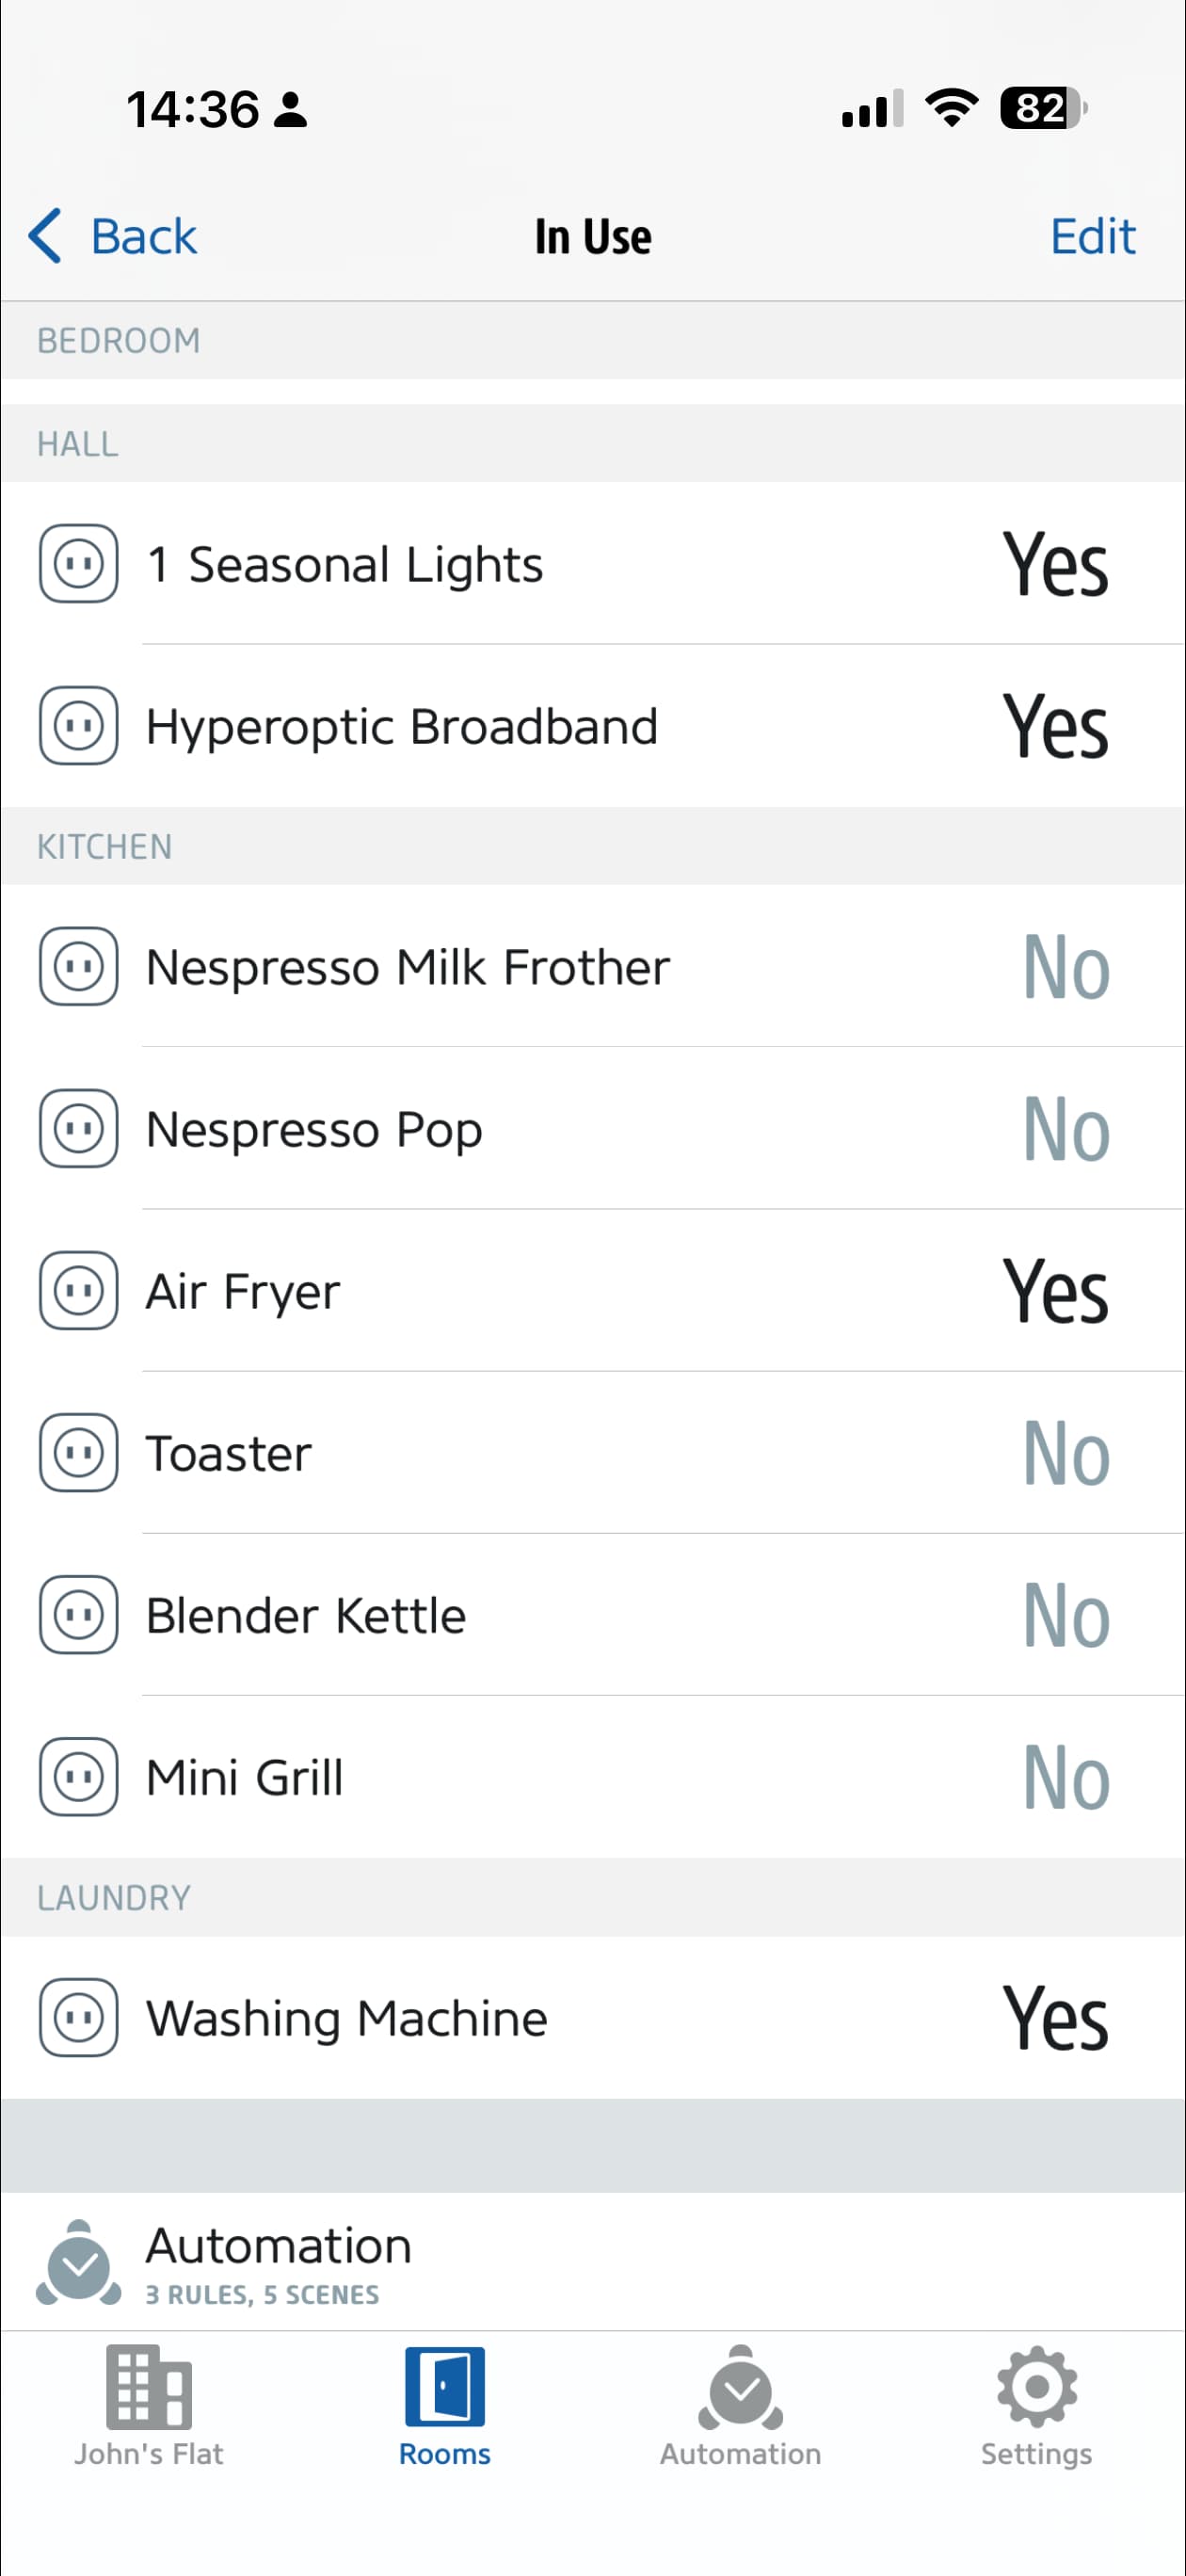1186x2576 pixels.
Task: Tap the Washing Machine outlet icon
Action: click(x=79, y=2017)
